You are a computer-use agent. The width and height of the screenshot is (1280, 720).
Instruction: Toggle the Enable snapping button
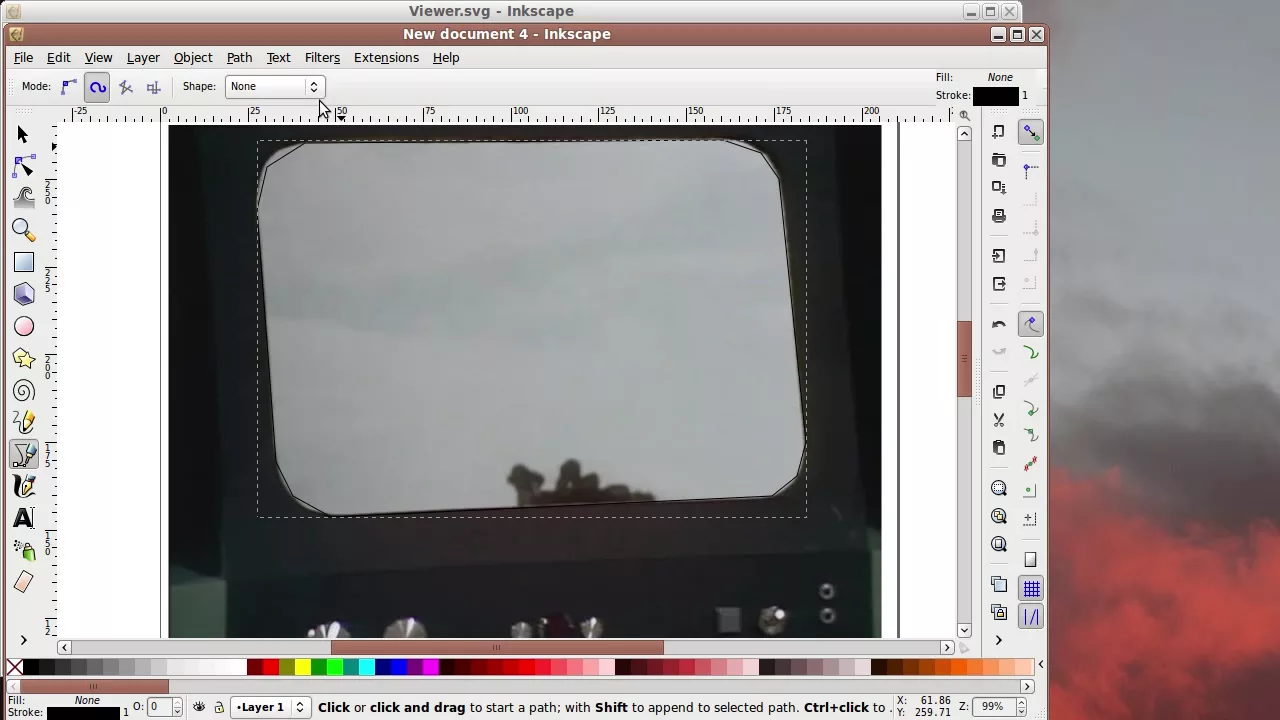(x=1031, y=132)
